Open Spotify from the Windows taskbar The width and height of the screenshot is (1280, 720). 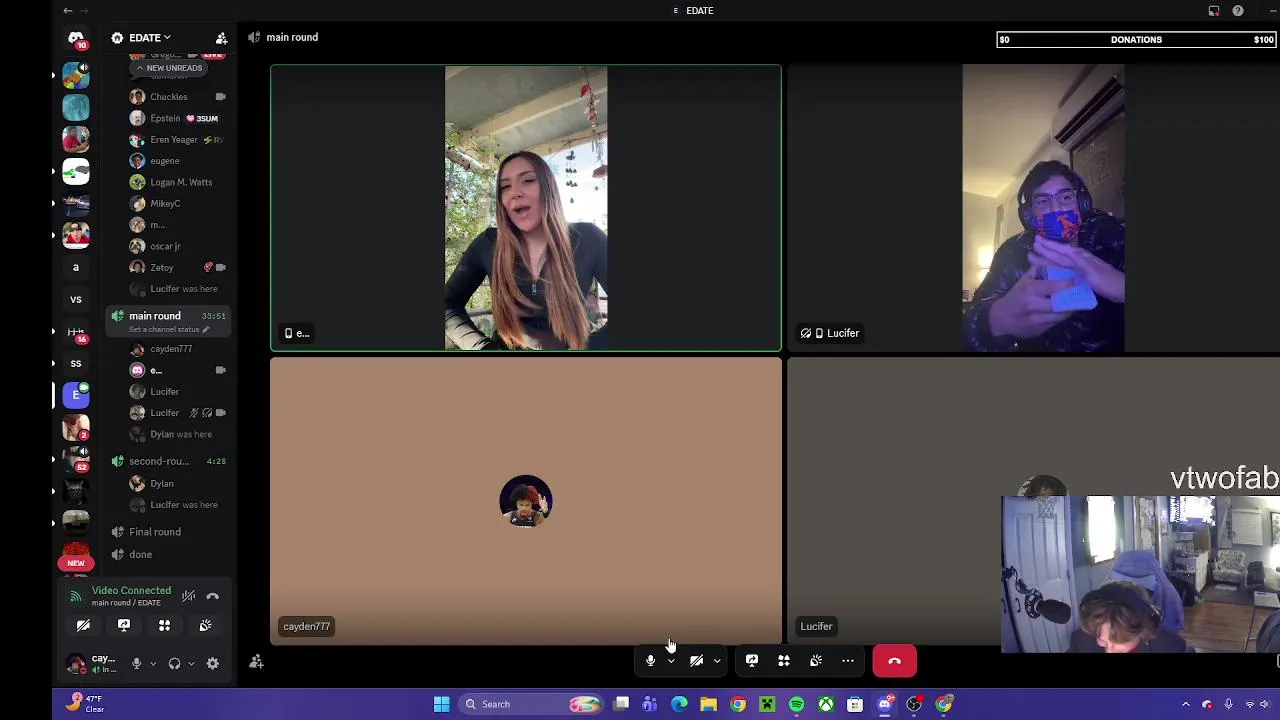tap(796, 704)
